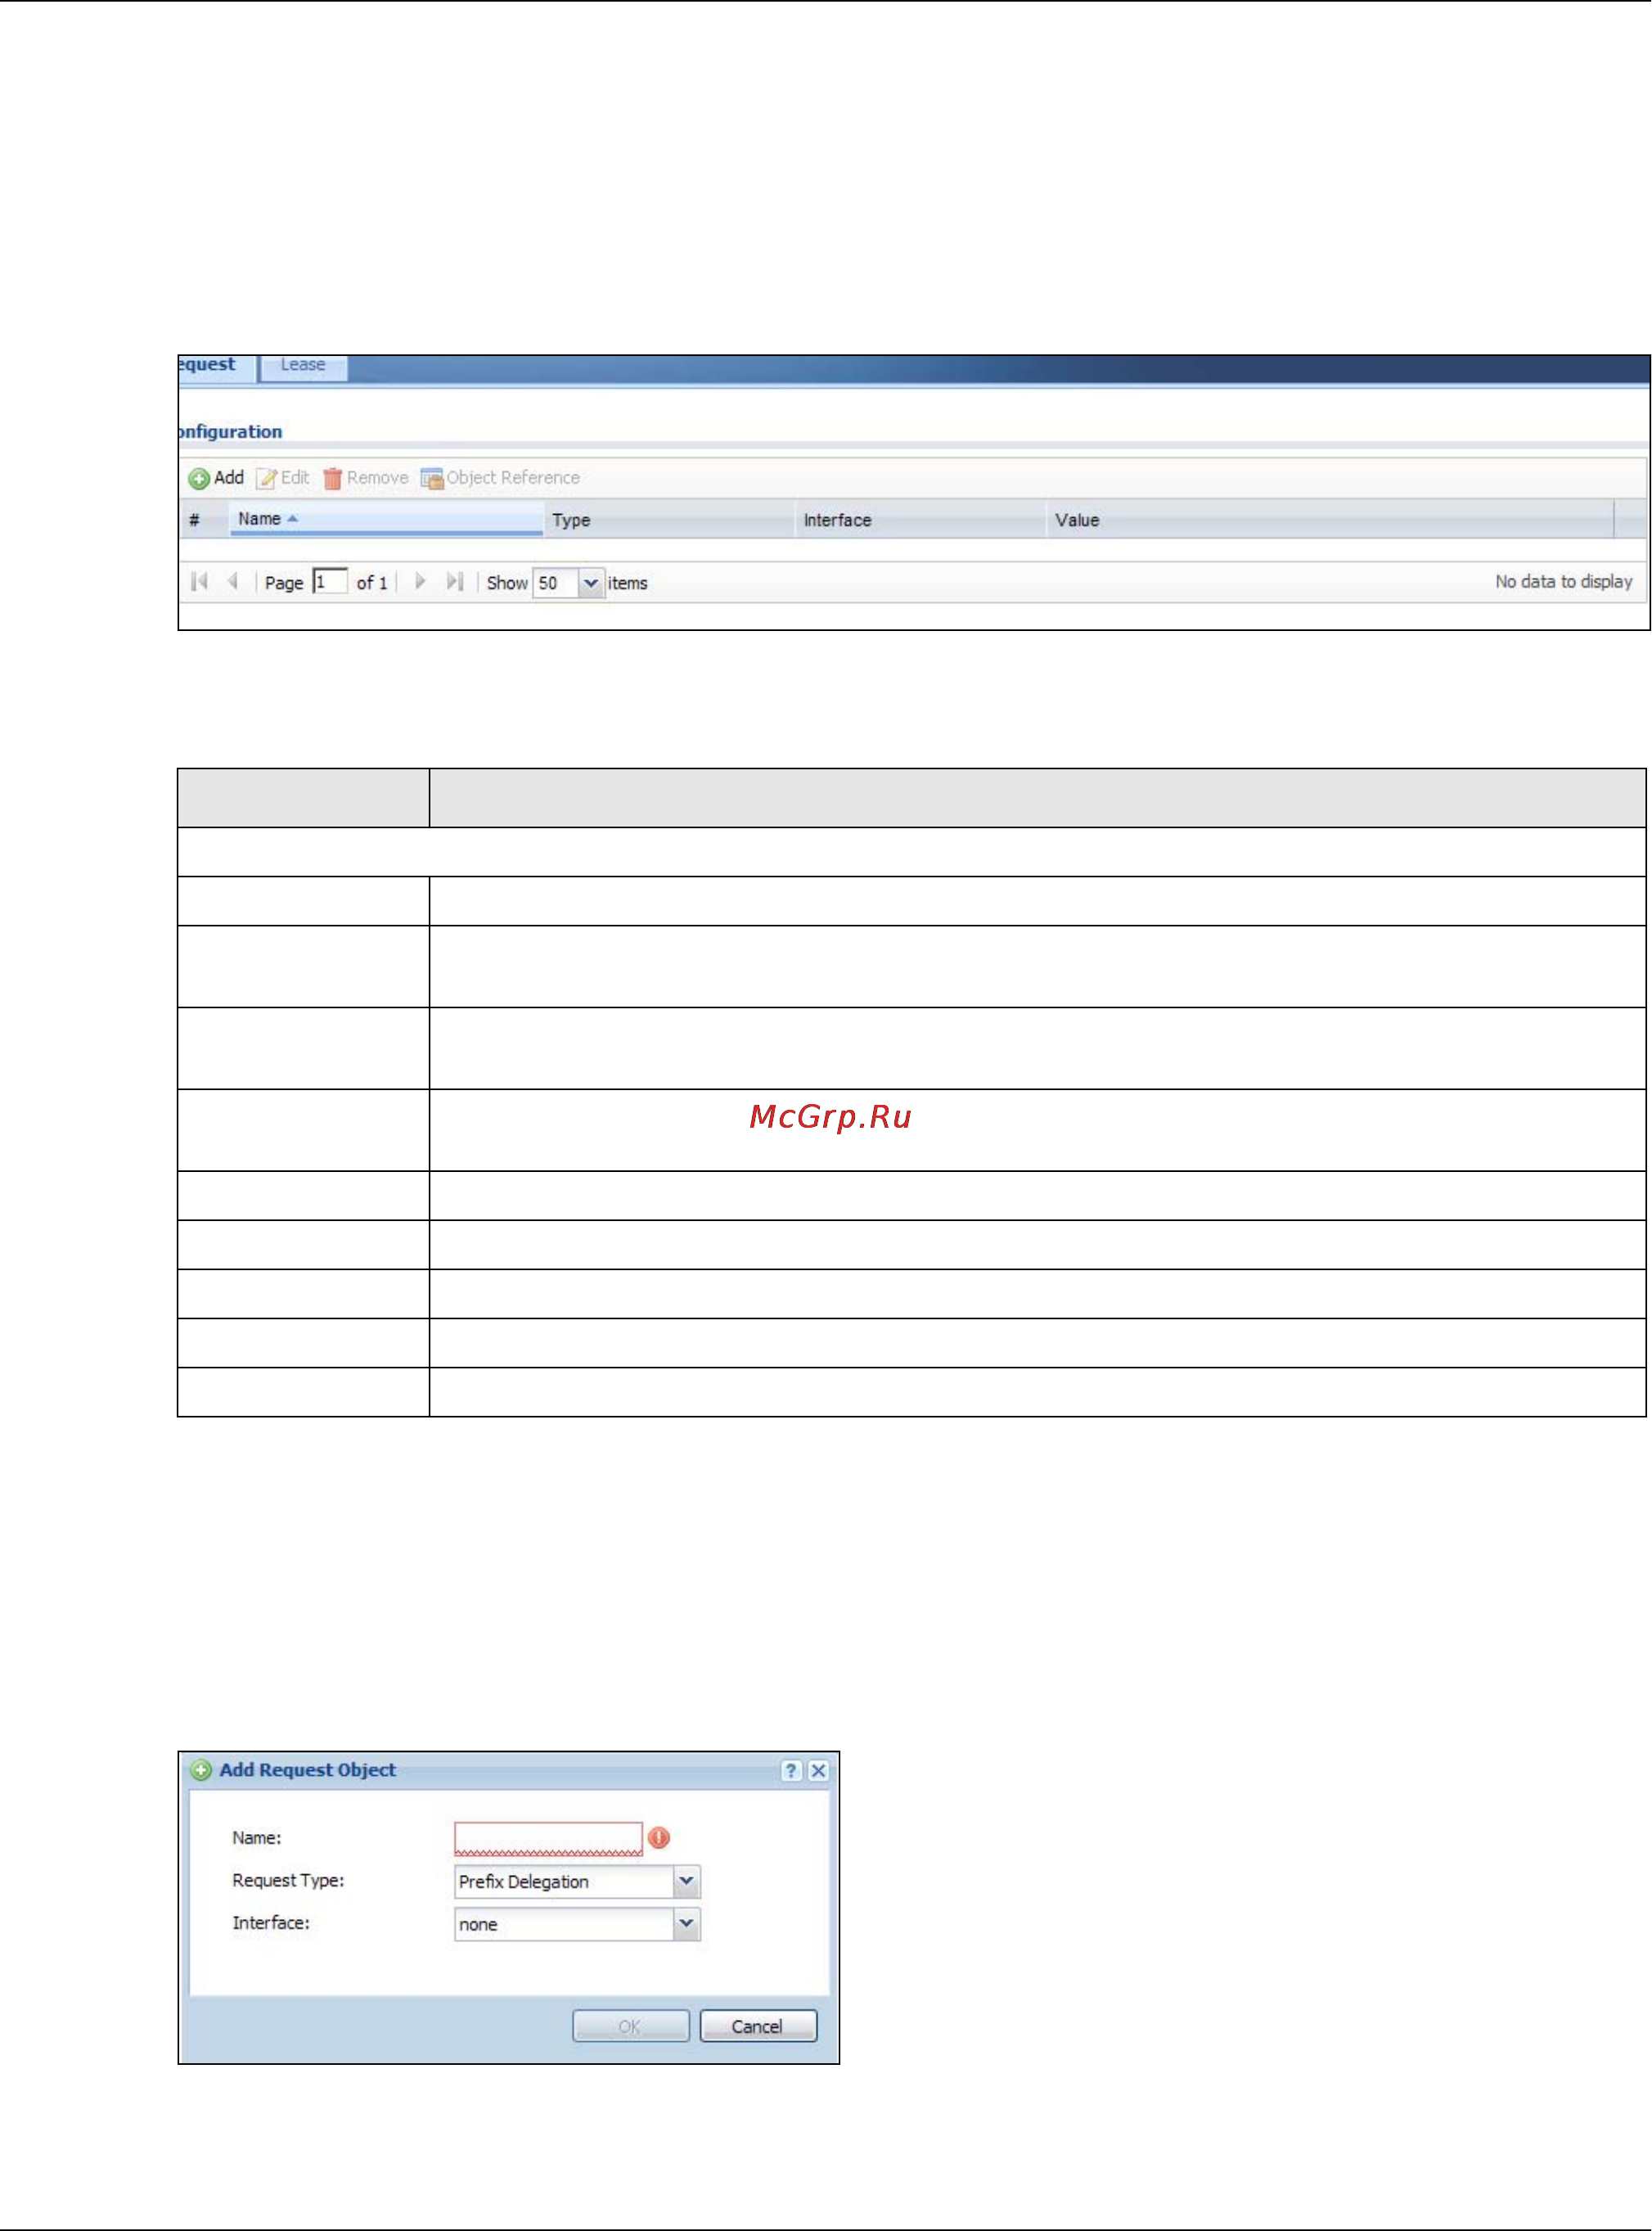Click the # column header
This screenshot has width=1652, height=2231.
(x=204, y=520)
